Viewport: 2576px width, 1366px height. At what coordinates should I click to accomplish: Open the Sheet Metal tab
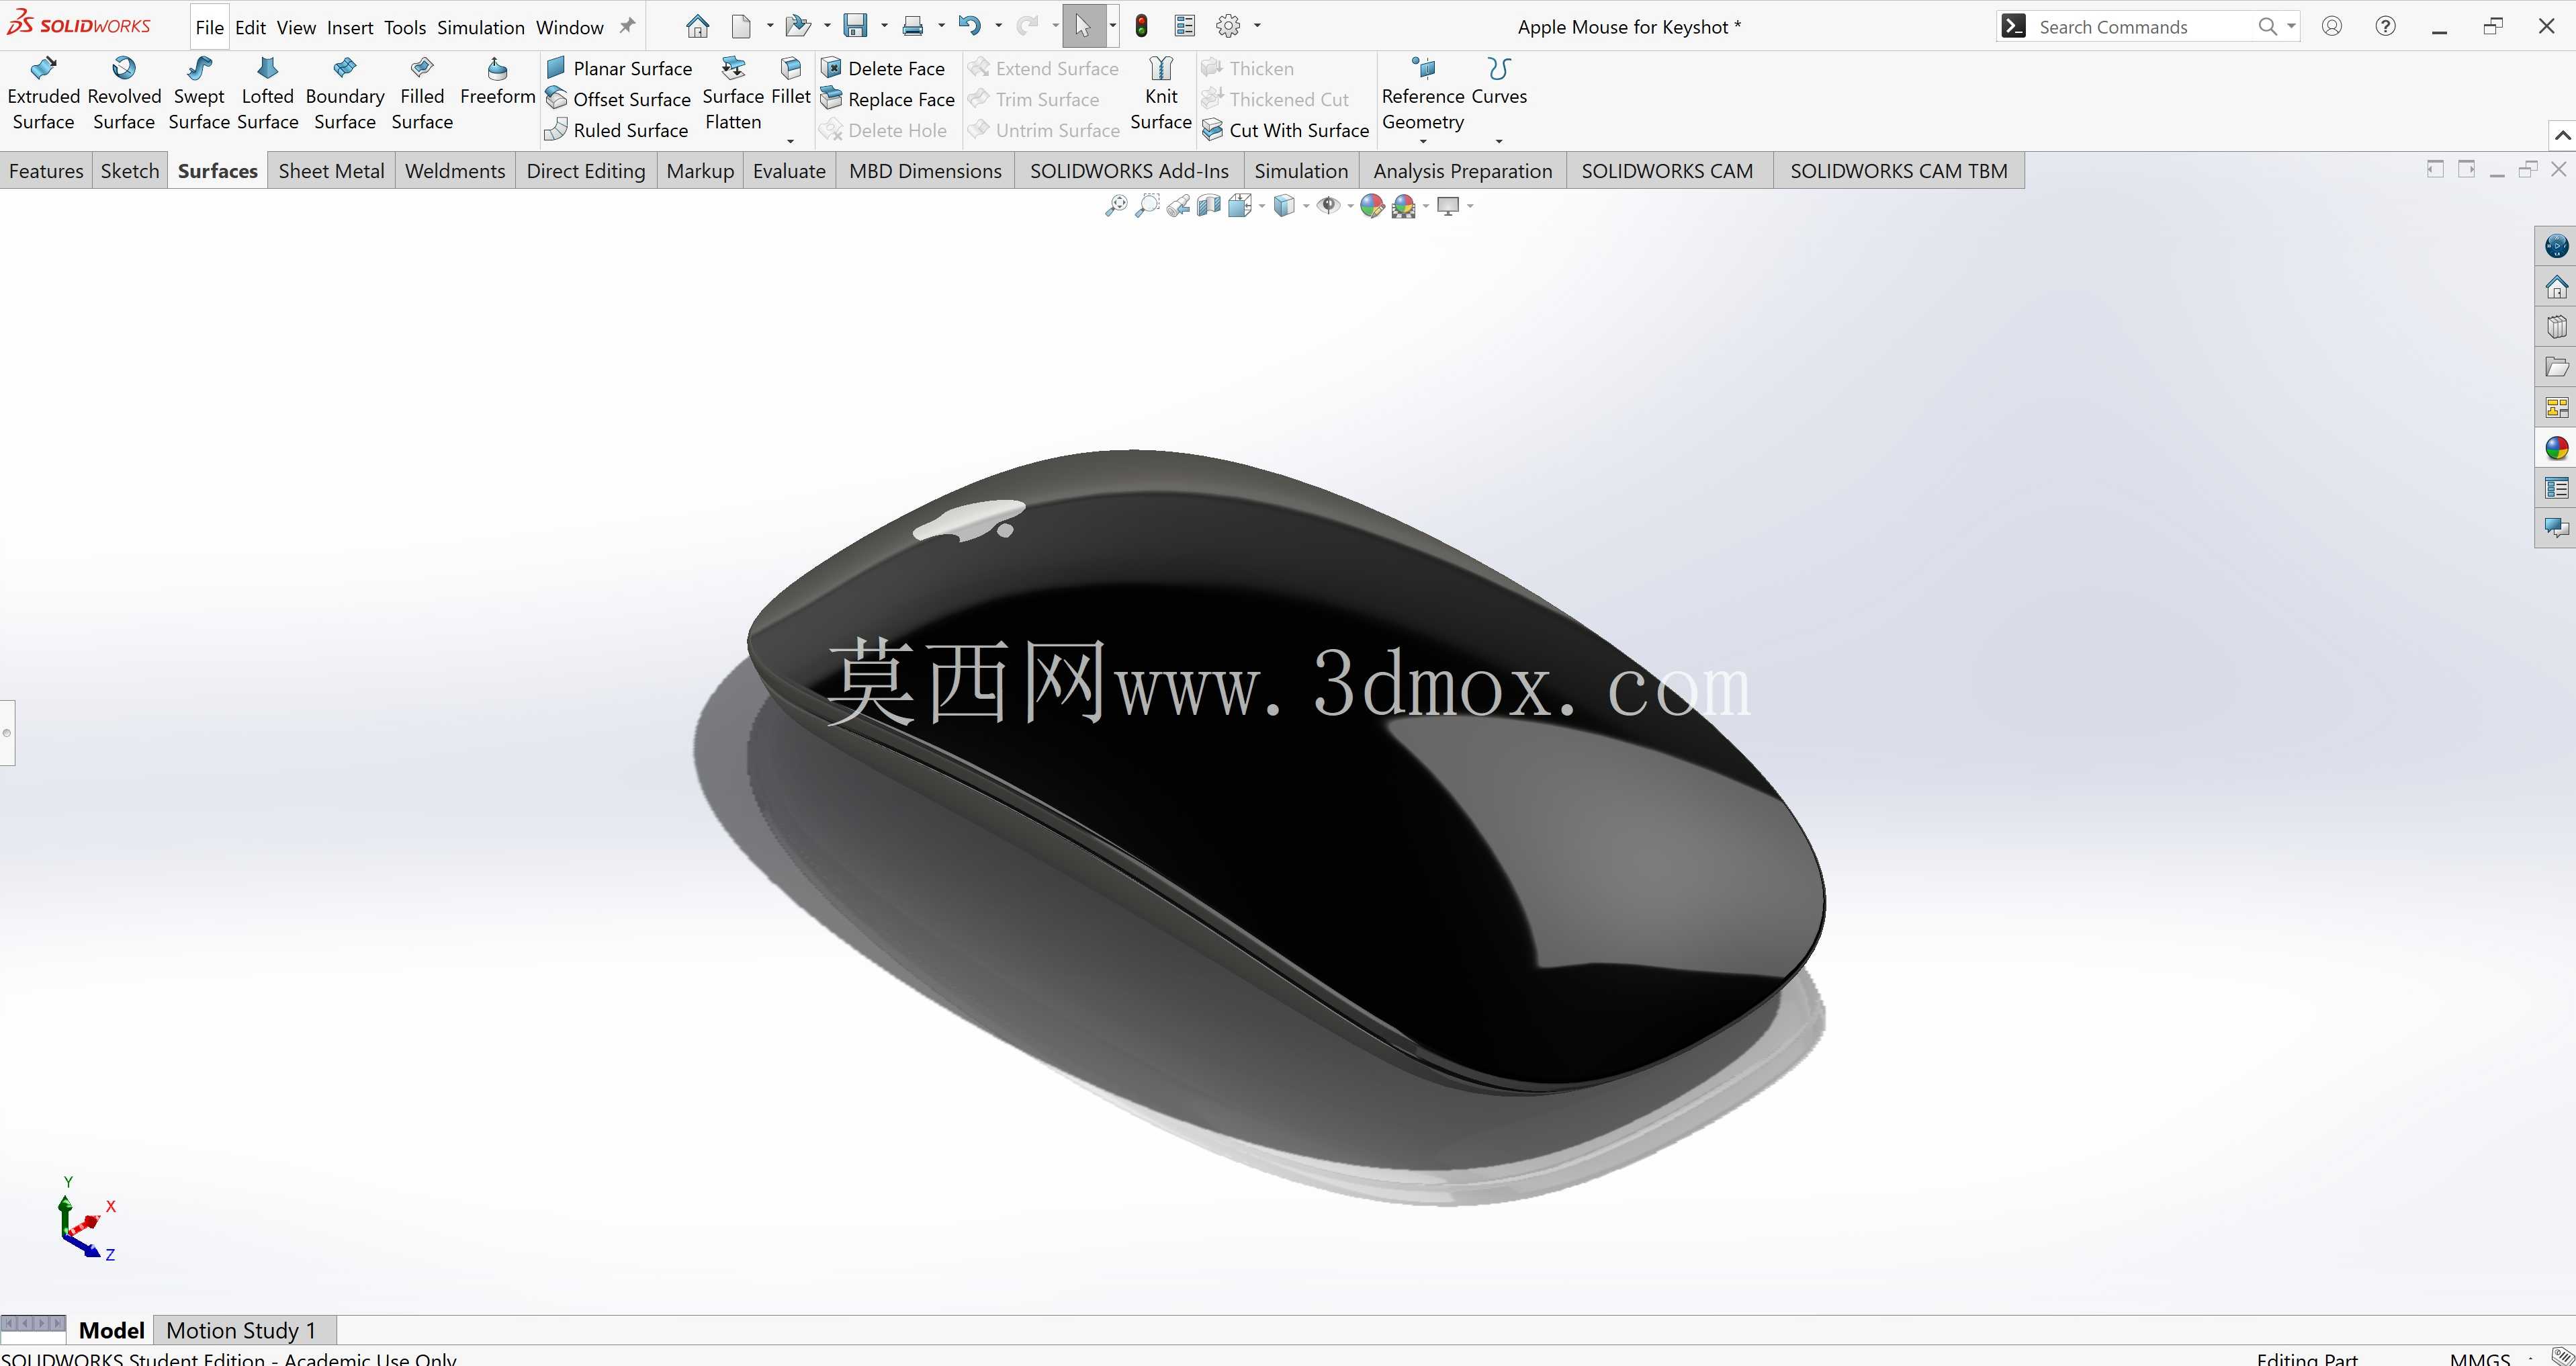pyautogui.click(x=331, y=171)
